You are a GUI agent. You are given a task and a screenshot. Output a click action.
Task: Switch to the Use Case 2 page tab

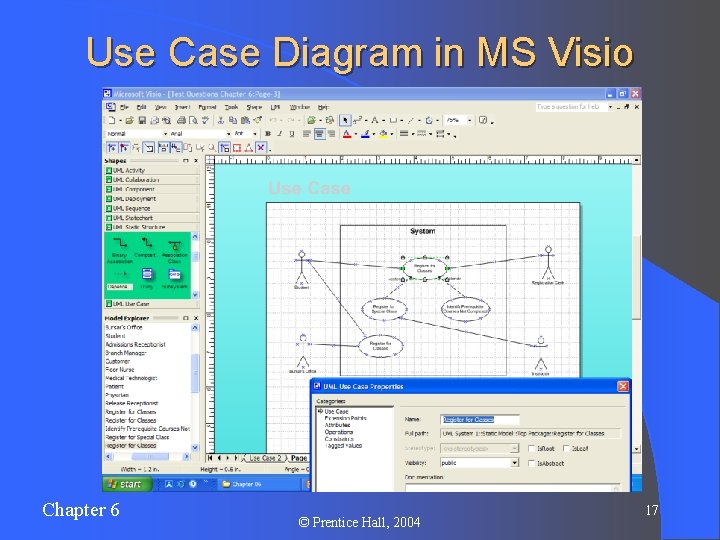pyautogui.click(x=265, y=458)
